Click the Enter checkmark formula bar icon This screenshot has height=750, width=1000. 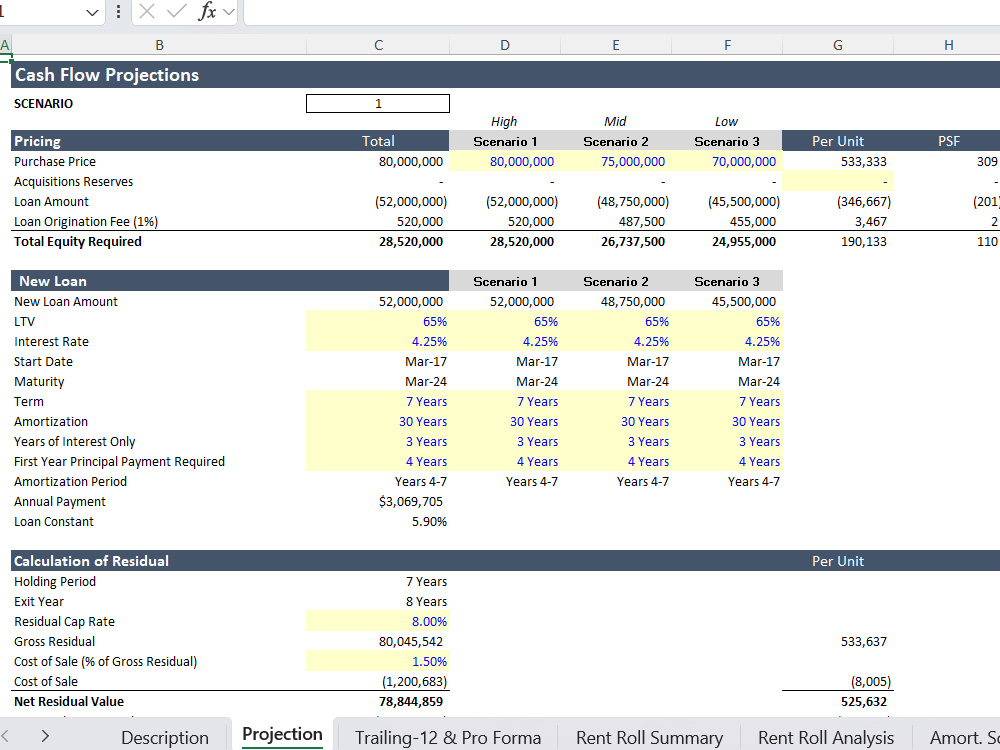click(x=176, y=11)
